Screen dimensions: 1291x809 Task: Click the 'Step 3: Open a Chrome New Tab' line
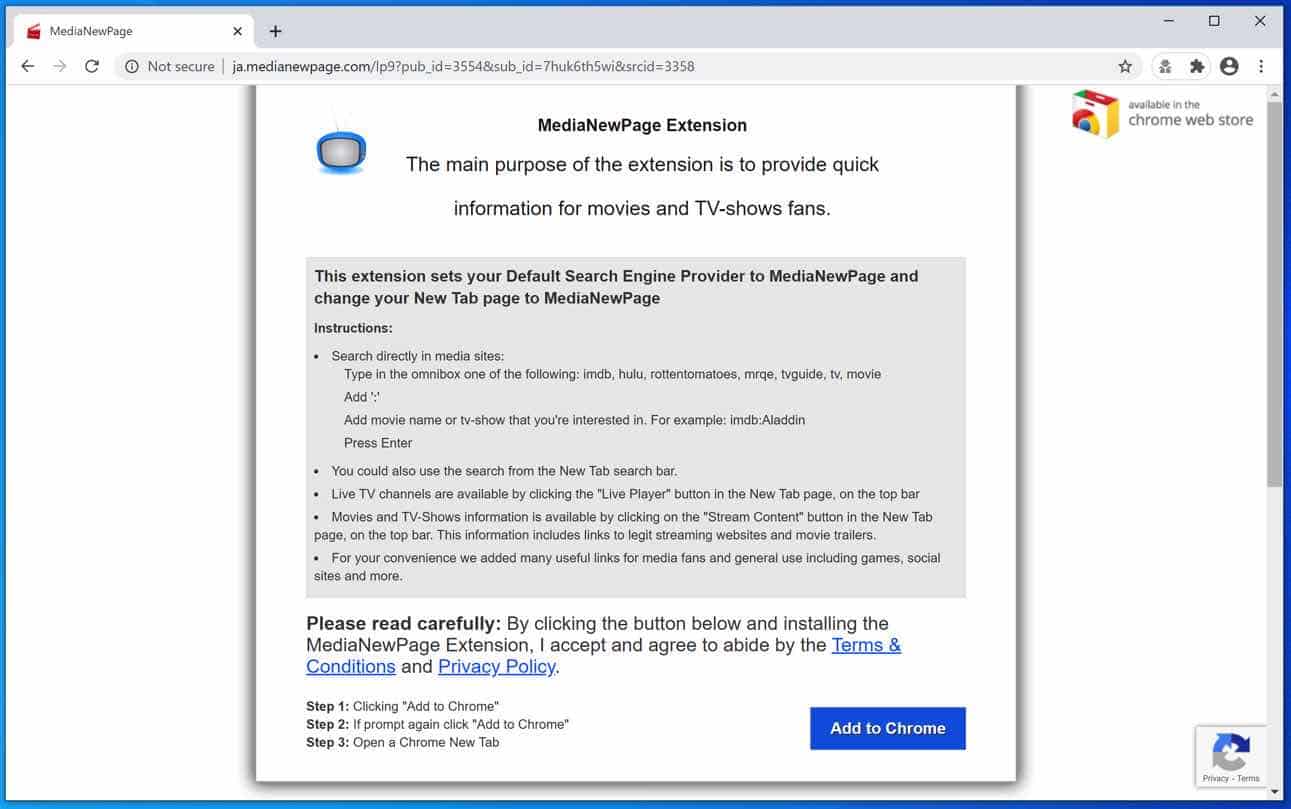point(402,742)
